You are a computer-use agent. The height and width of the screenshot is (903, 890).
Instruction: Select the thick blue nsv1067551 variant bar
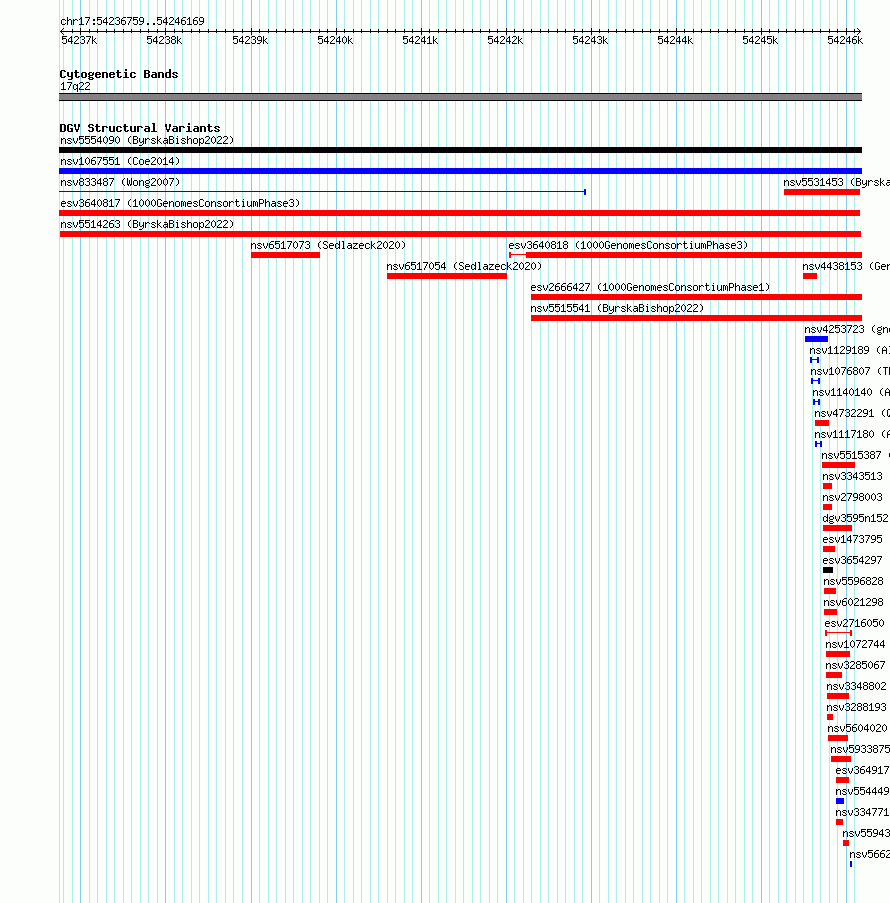pos(460,171)
